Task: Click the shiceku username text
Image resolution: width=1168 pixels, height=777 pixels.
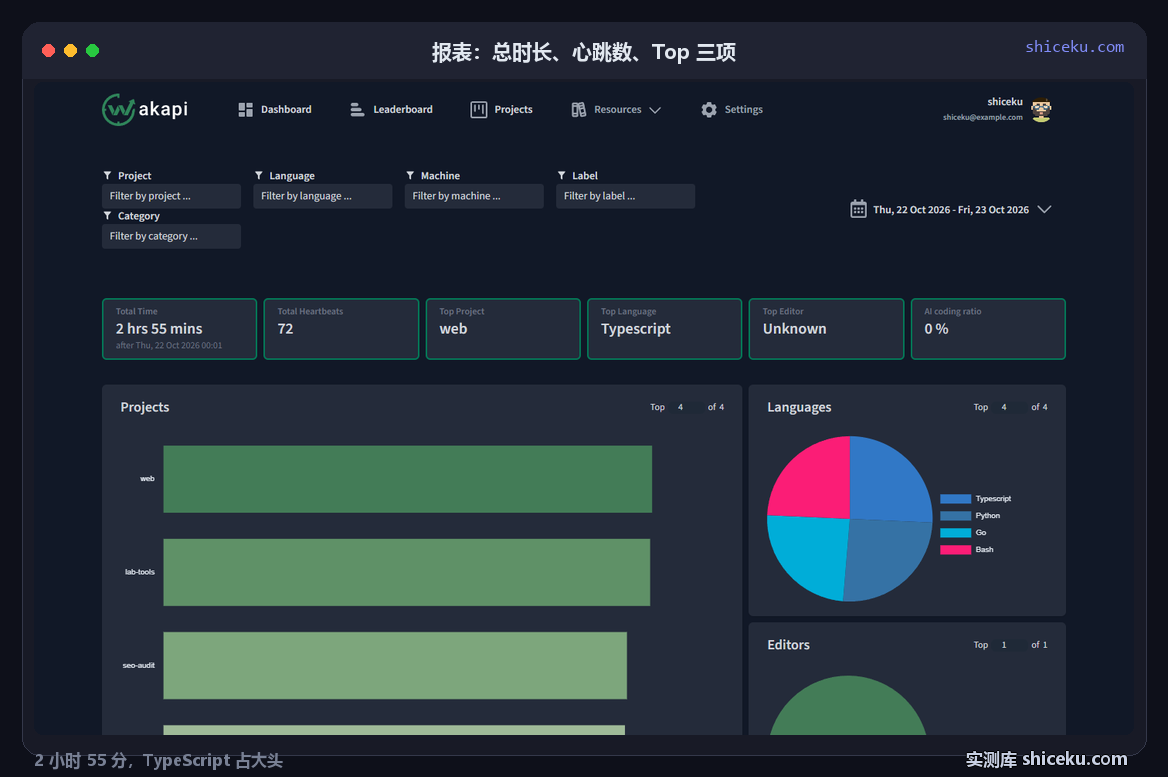Action: coord(1005,101)
